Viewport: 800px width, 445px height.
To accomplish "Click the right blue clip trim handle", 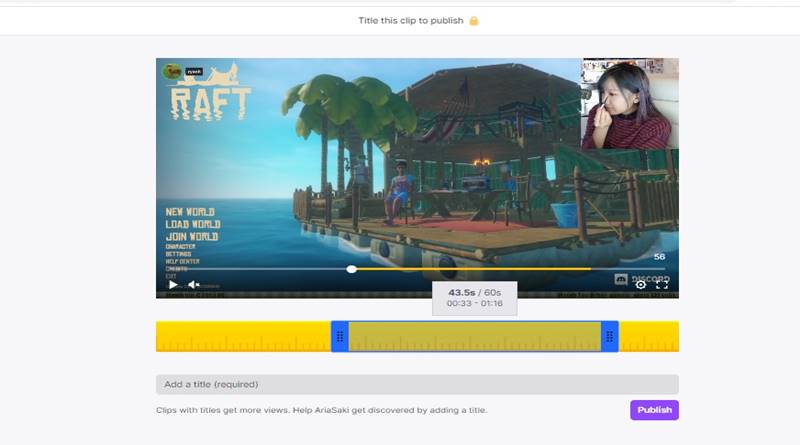I will pos(610,336).
